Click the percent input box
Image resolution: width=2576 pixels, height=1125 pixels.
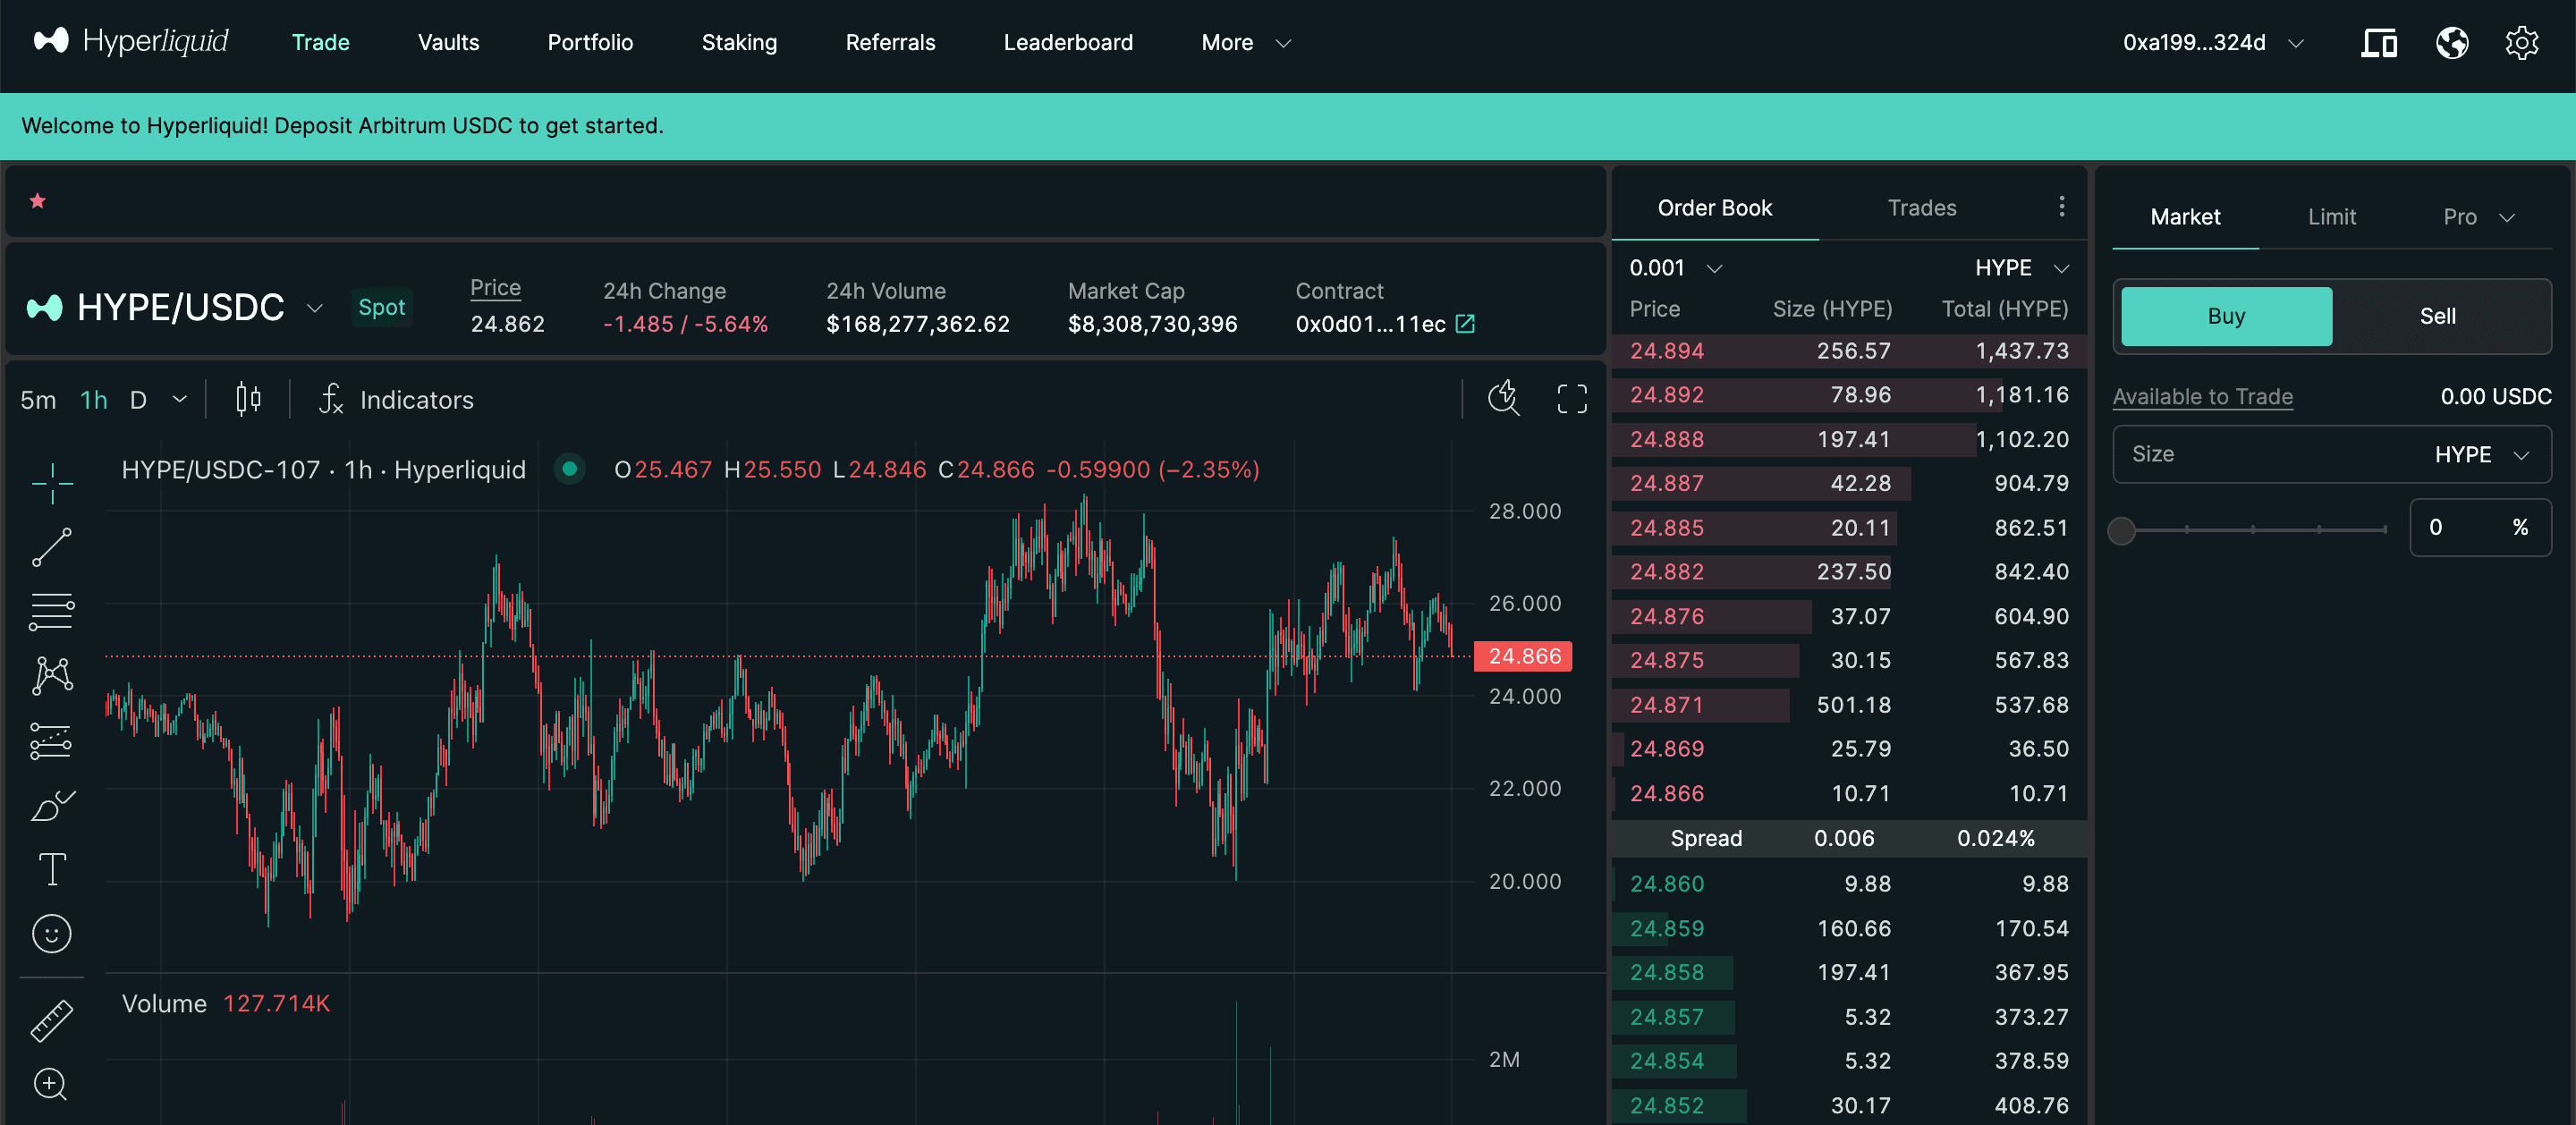[2480, 527]
